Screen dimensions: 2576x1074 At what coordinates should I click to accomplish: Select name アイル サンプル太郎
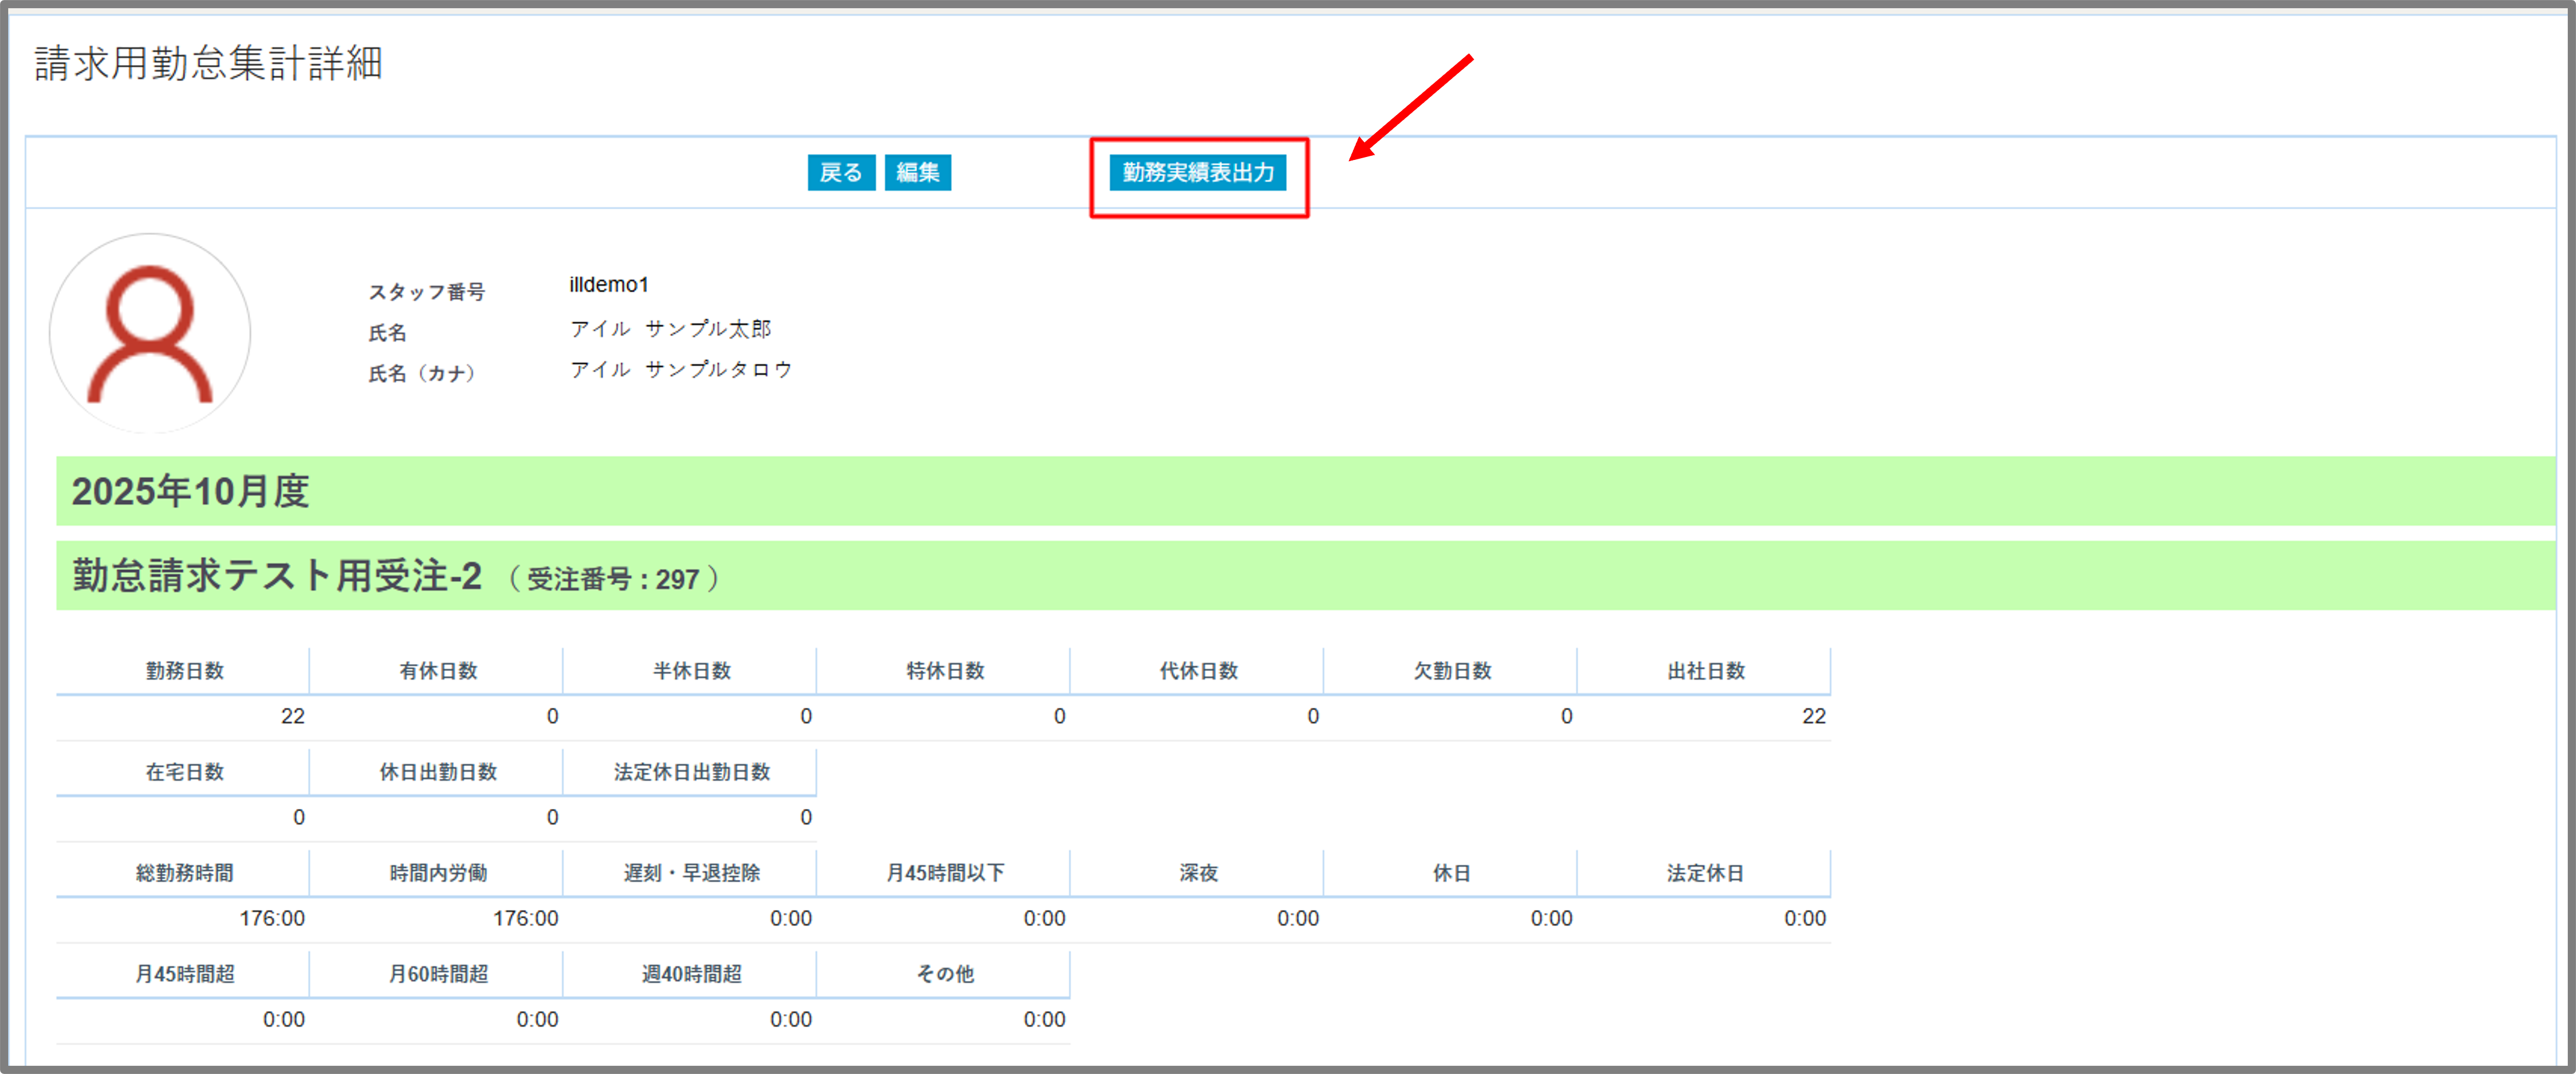point(671,328)
